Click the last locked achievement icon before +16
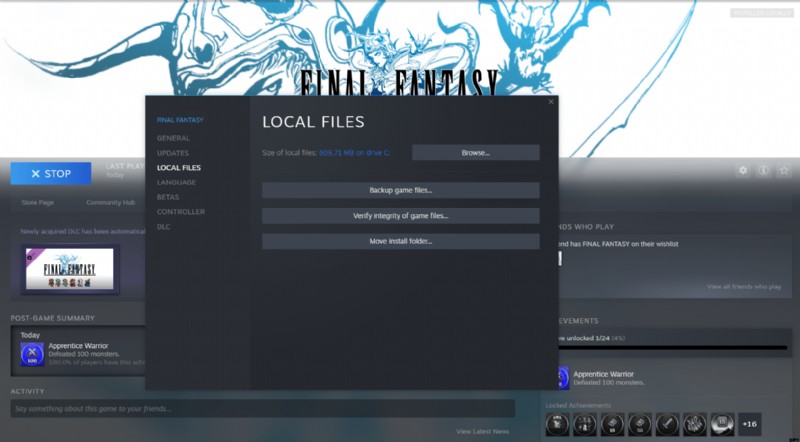This screenshot has width=800, height=442. click(x=722, y=423)
